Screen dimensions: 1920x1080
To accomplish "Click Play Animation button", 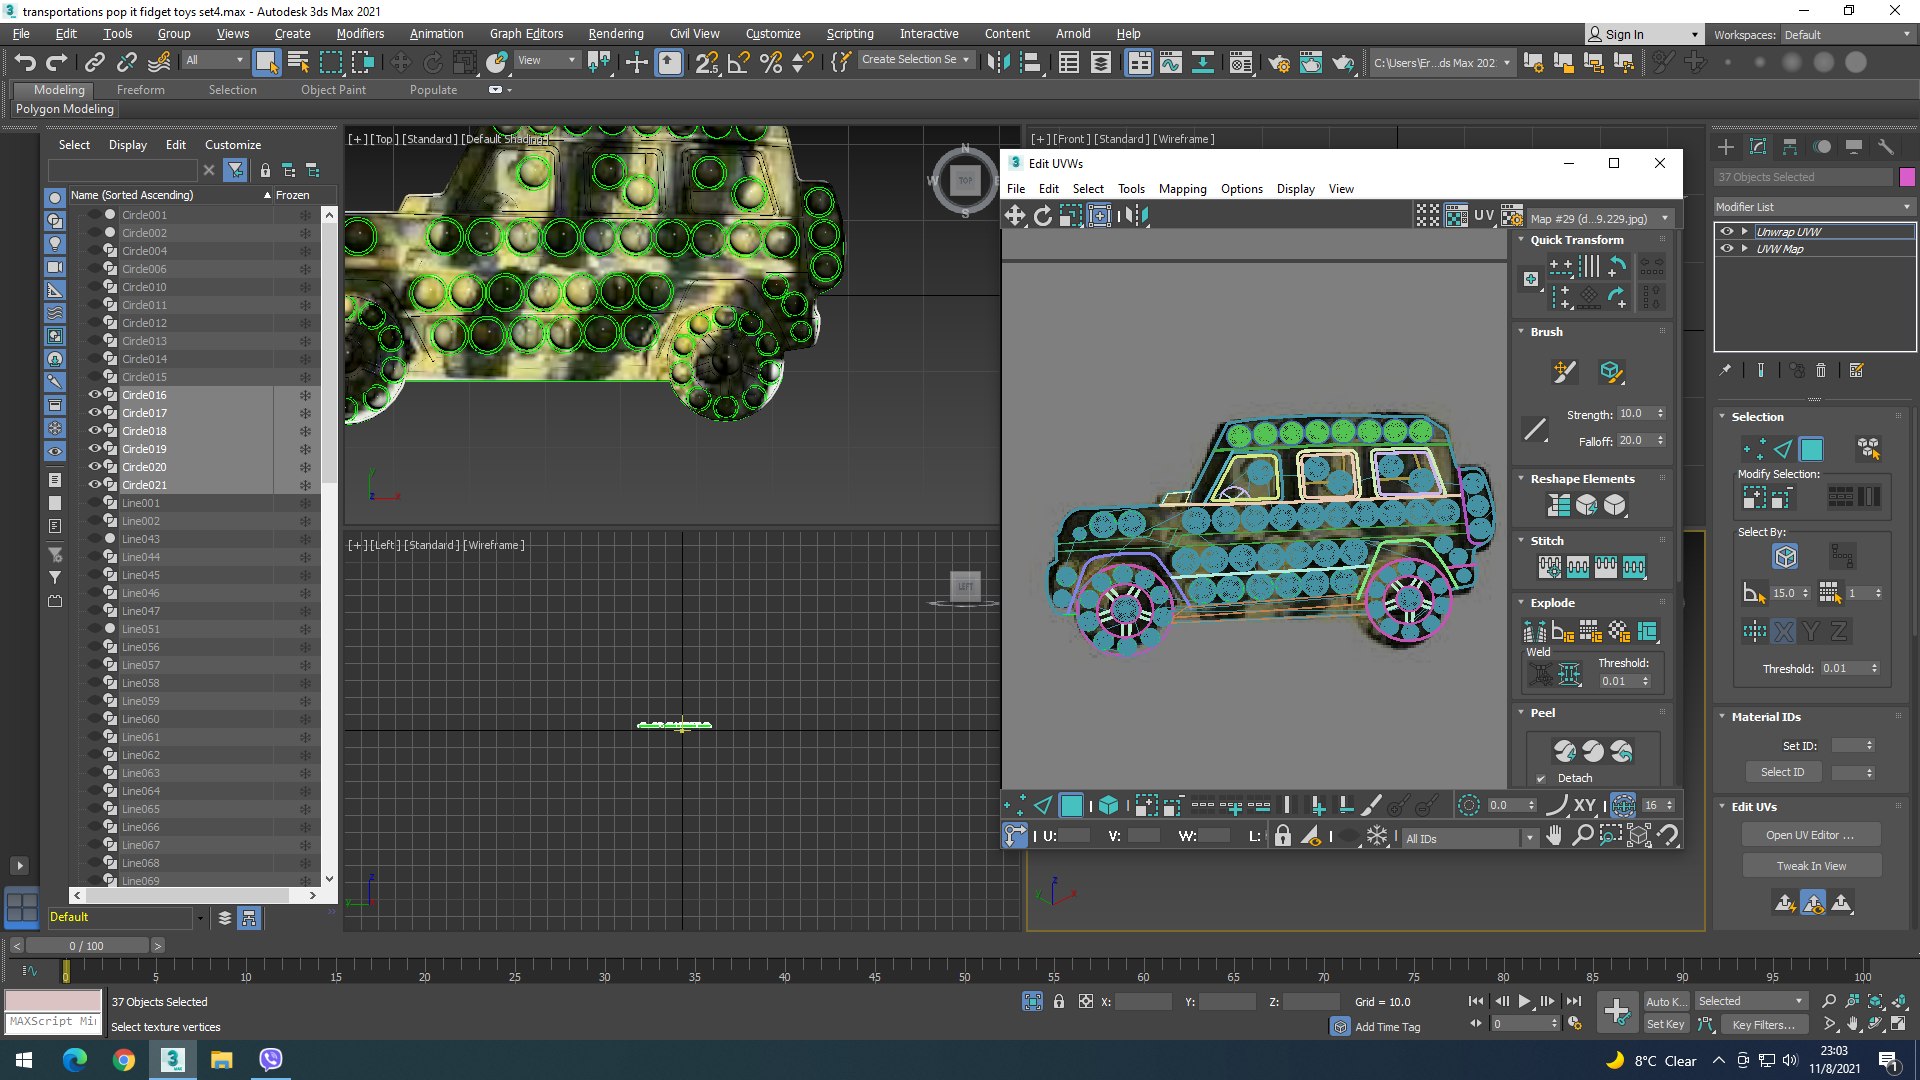I will pos(1524,1001).
